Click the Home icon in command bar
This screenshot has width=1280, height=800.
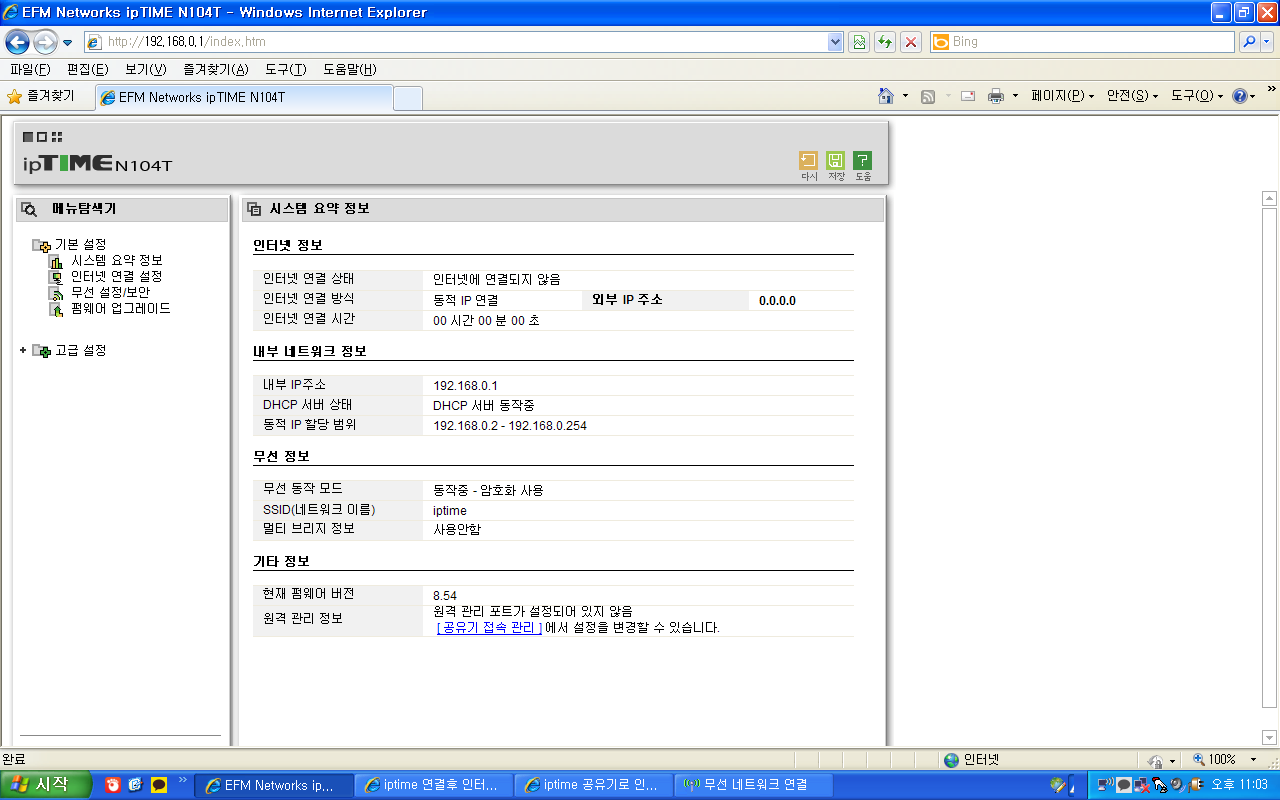point(885,96)
